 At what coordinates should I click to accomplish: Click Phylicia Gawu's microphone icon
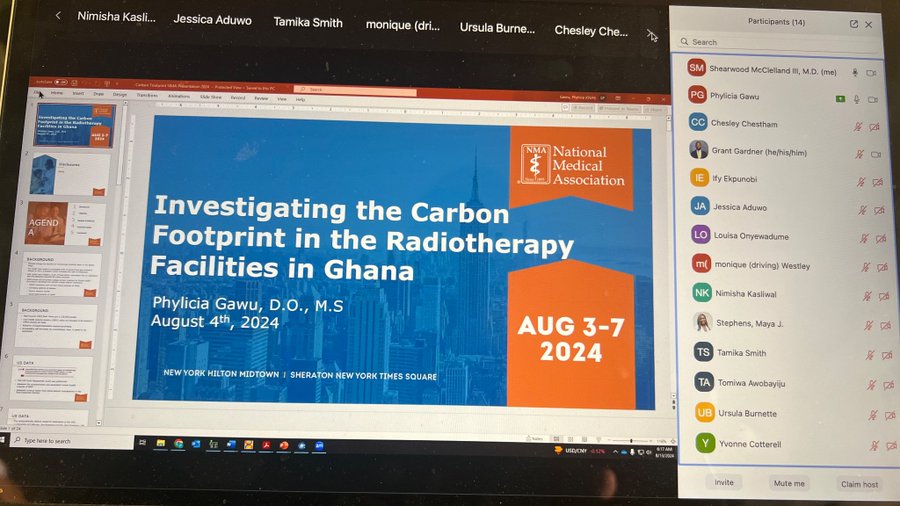point(856,99)
